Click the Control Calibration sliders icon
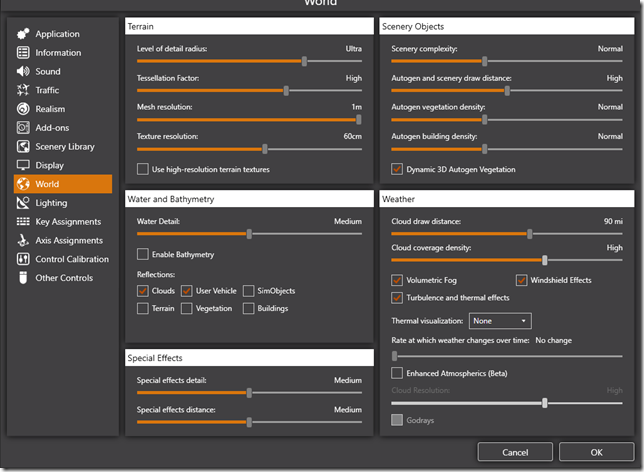Image resolution: width=644 pixels, height=472 pixels. pyautogui.click(x=23, y=259)
